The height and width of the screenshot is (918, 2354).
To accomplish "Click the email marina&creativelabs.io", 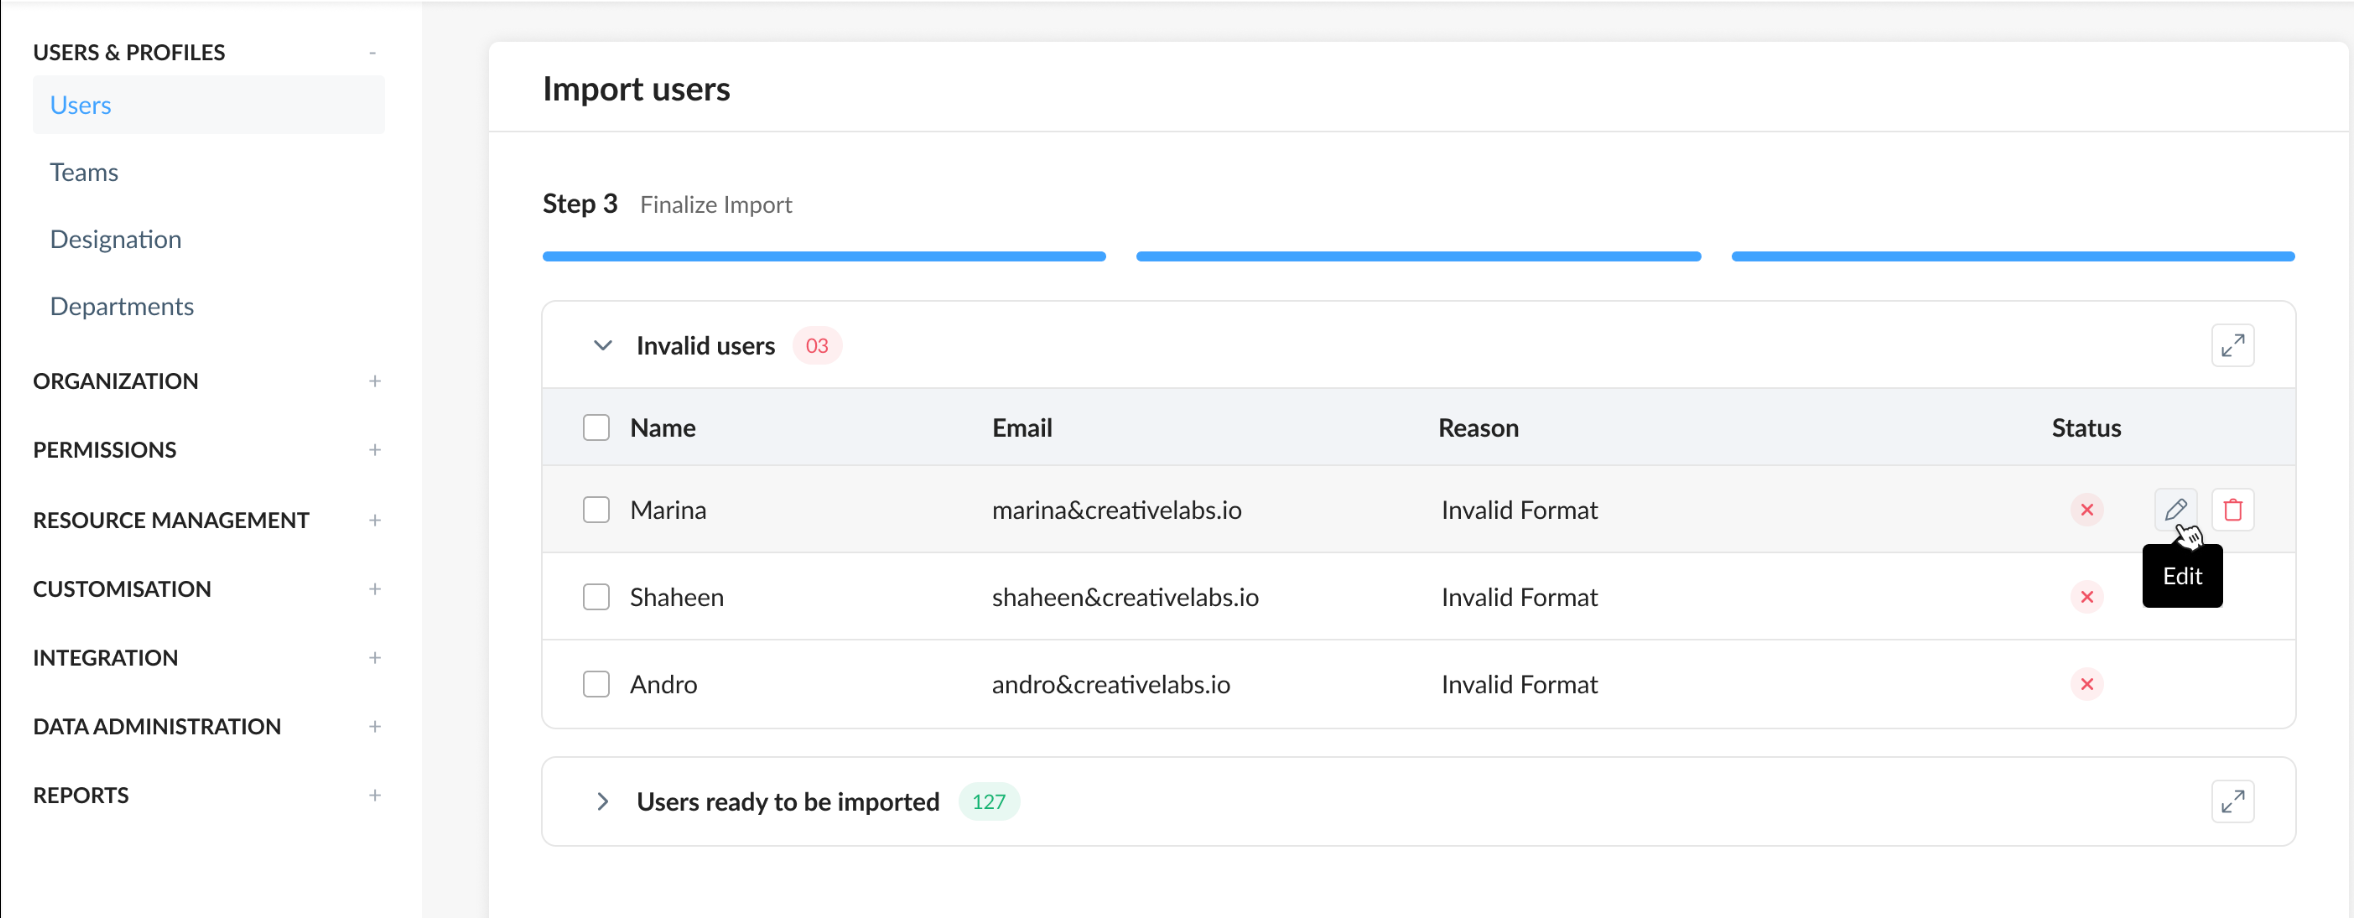I will tap(1117, 510).
